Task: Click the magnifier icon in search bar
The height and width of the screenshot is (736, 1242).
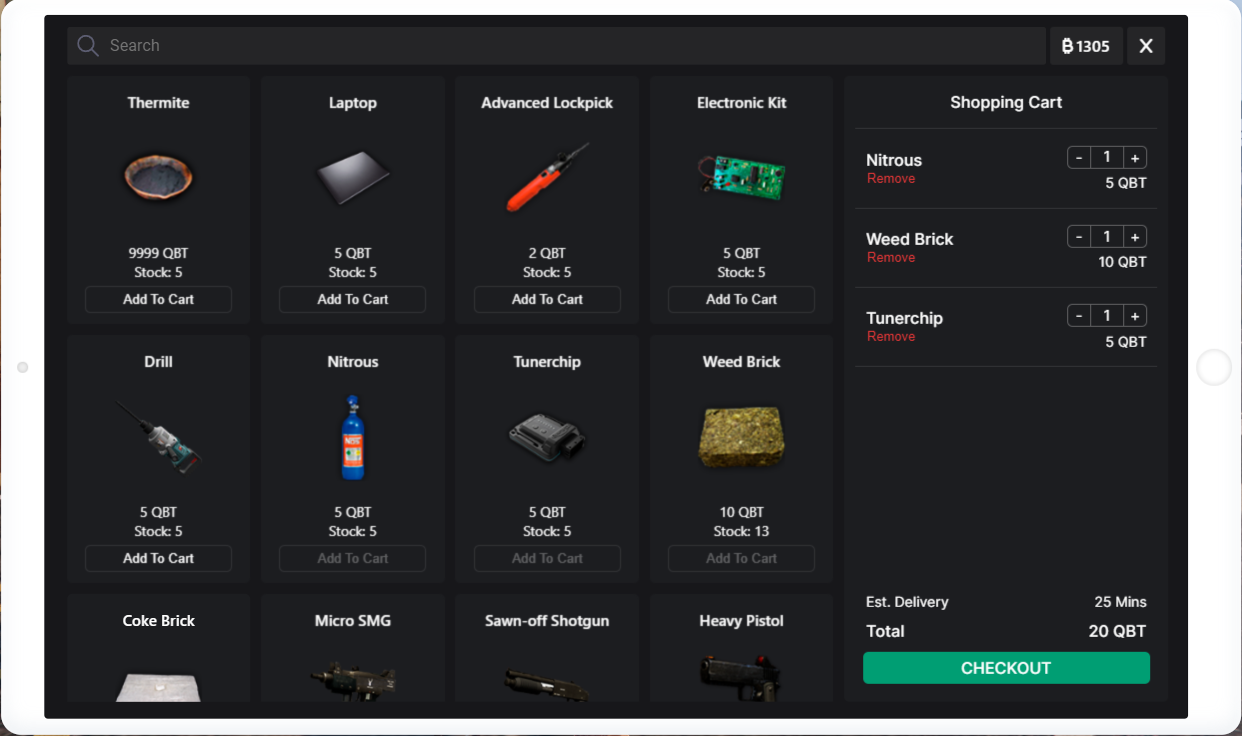Action: click(88, 46)
